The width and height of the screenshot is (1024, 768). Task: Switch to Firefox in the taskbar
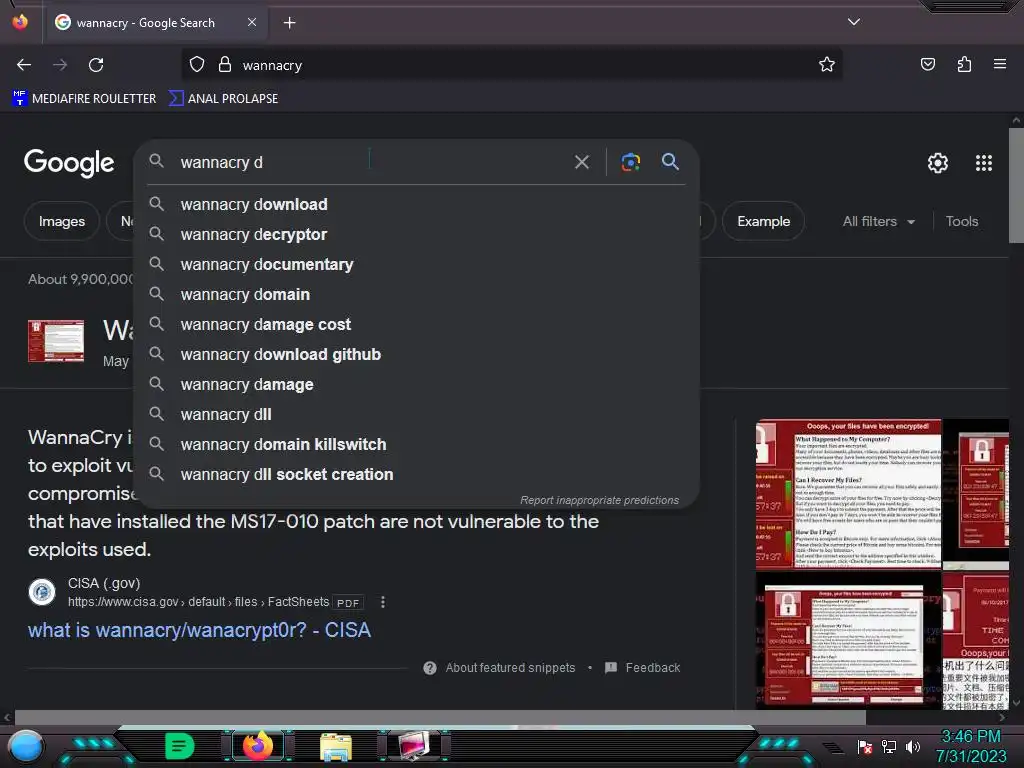(x=258, y=745)
